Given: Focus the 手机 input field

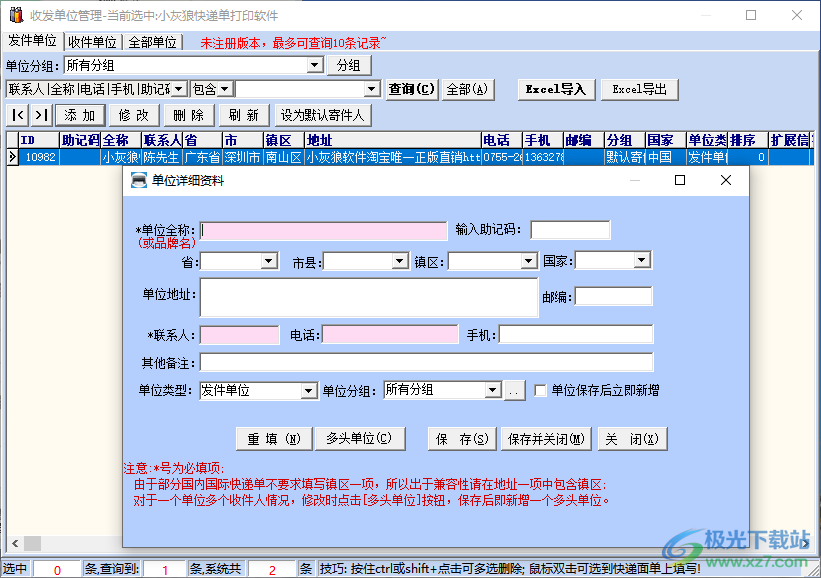Looking at the screenshot, I should pos(576,334).
